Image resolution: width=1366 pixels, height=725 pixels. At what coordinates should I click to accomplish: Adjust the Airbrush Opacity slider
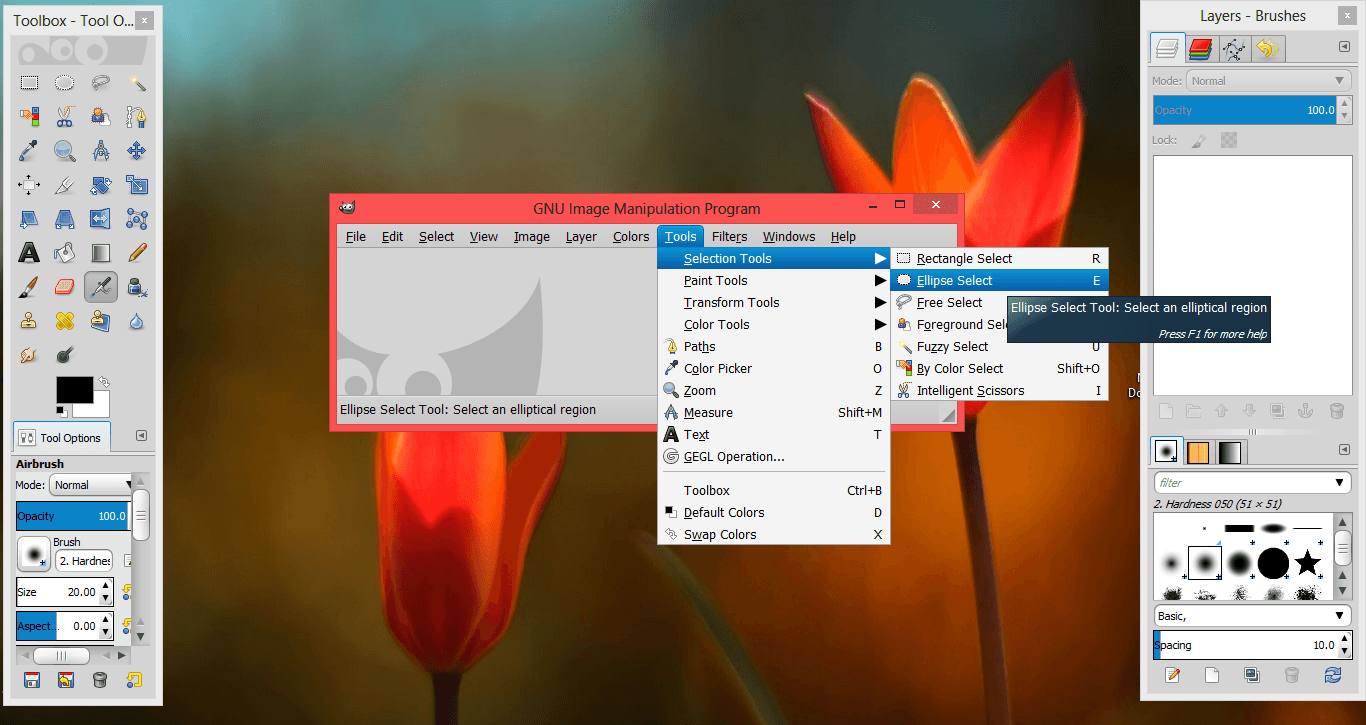72,516
